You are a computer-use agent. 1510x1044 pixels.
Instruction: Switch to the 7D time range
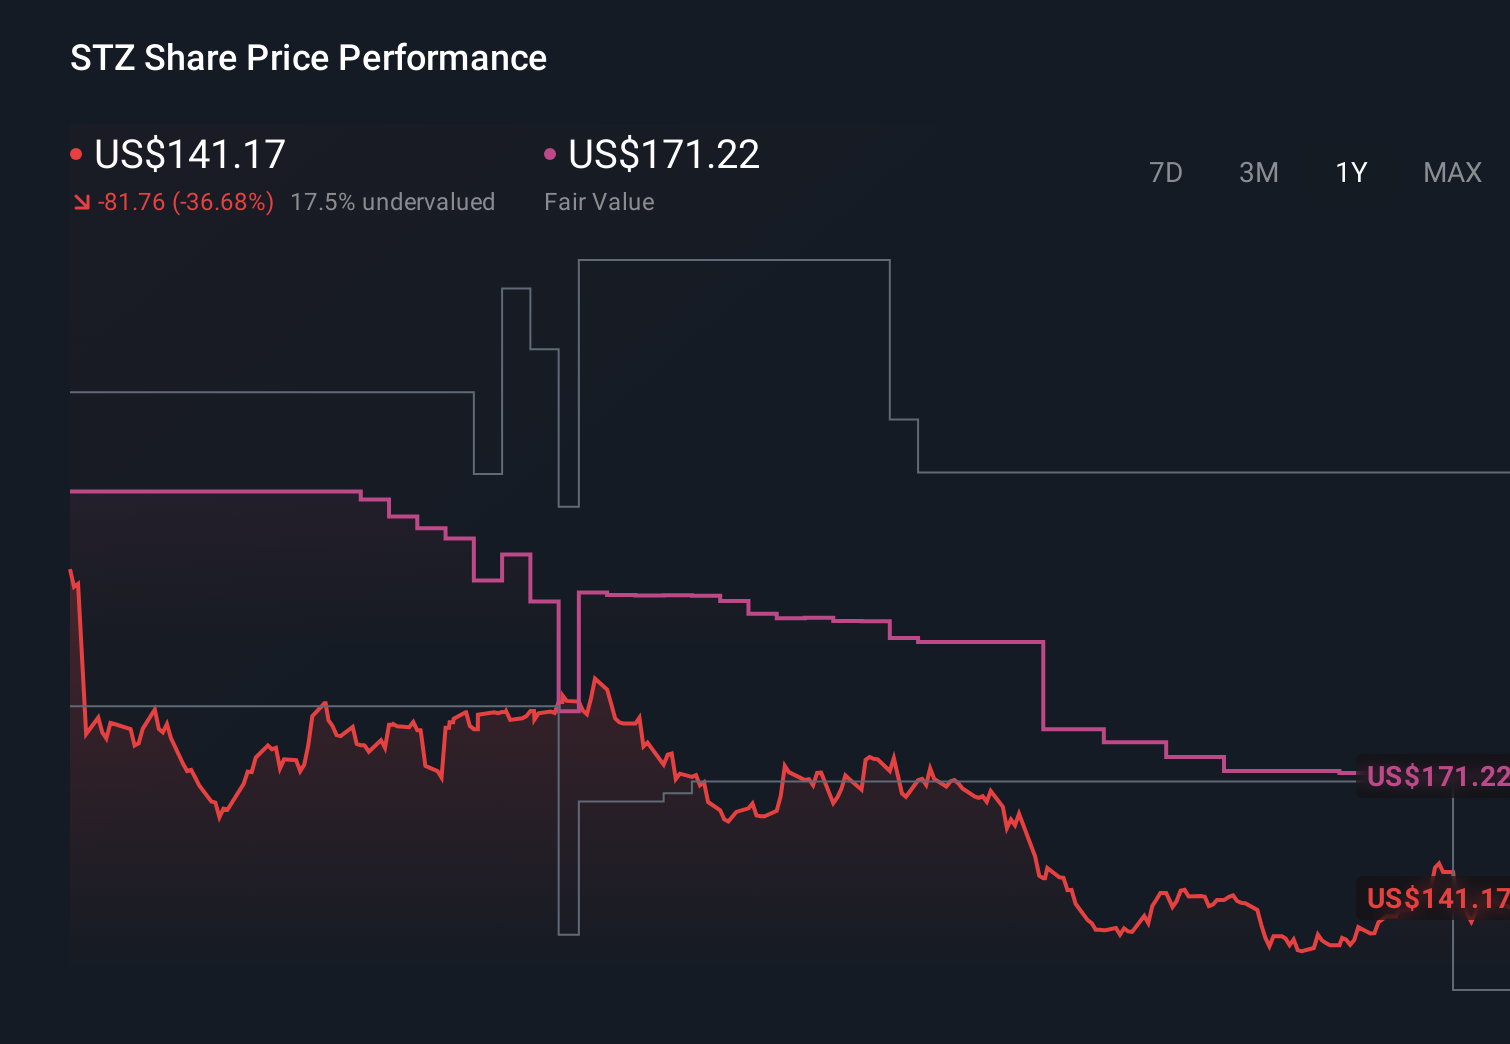(1166, 172)
